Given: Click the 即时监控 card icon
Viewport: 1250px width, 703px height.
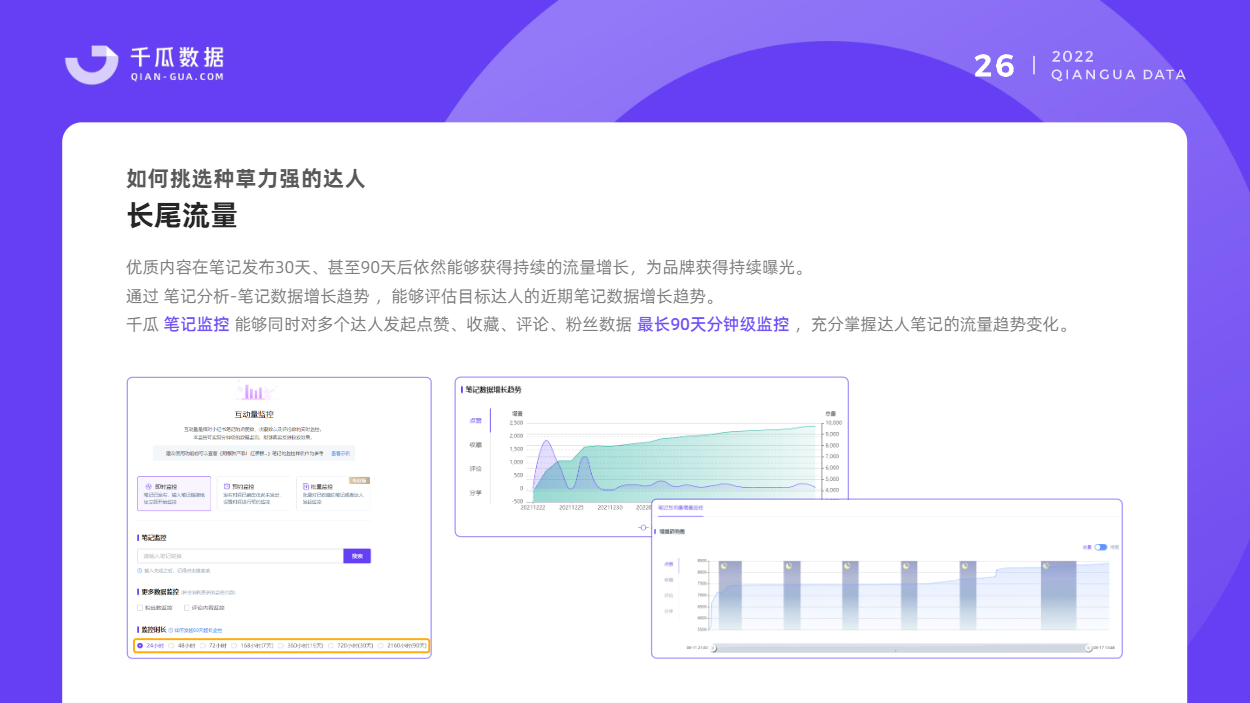Looking at the screenshot, I should (x=148, y=486).
